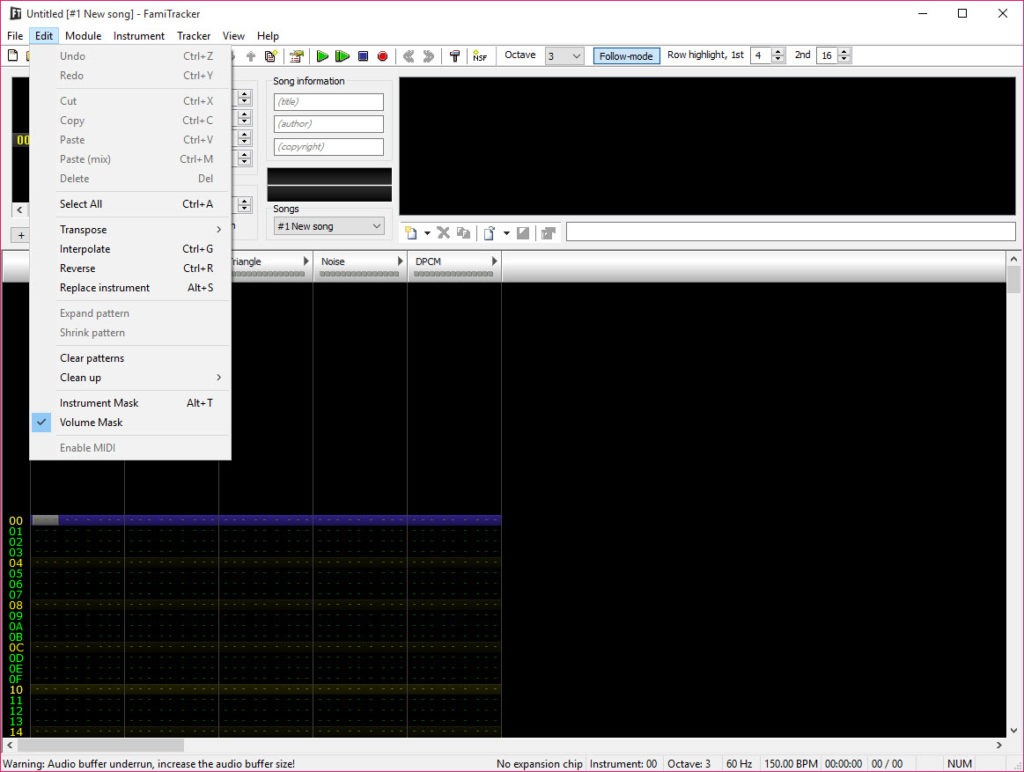The width and height of the screenshot is (1024, 772).
Task: Click the FamiTracker title bar app icon
Action: coord(15,13)
